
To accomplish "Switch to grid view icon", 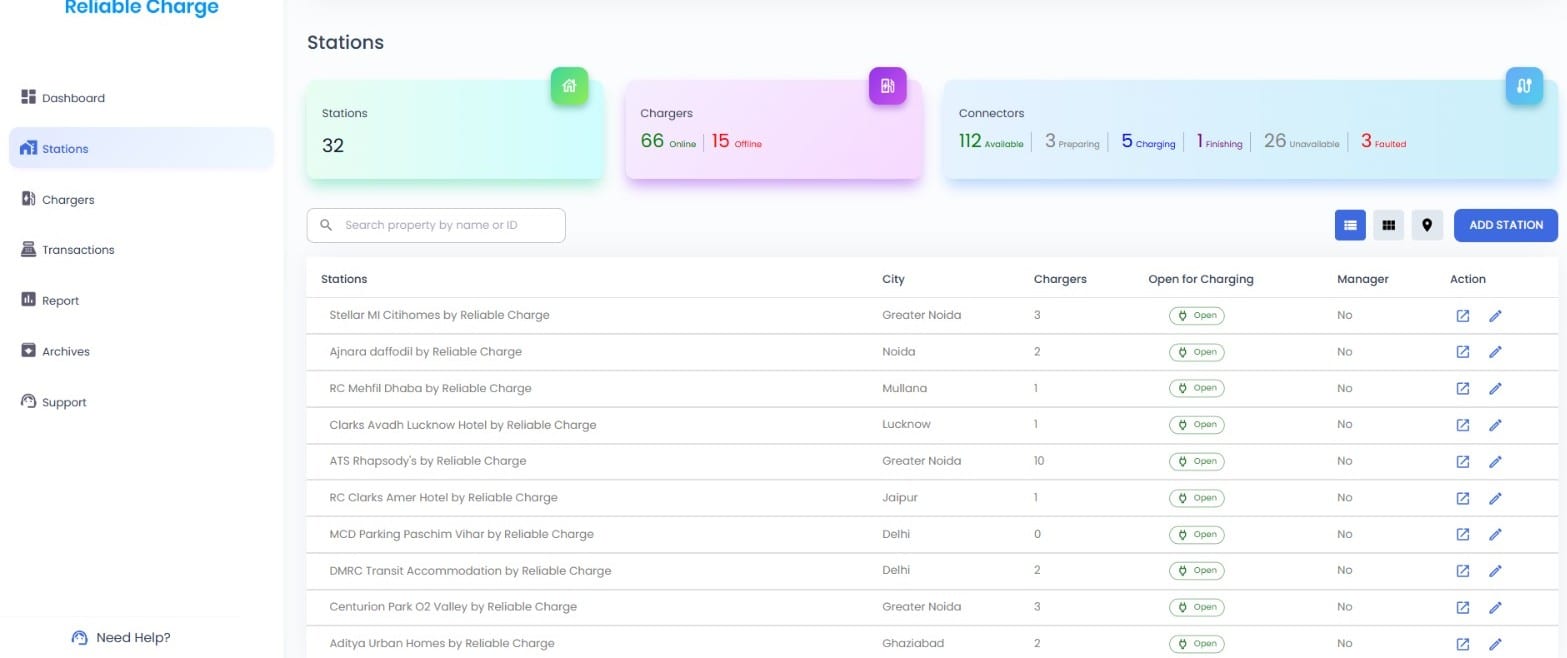I will pyautogui.click(x=1388, y=225).
